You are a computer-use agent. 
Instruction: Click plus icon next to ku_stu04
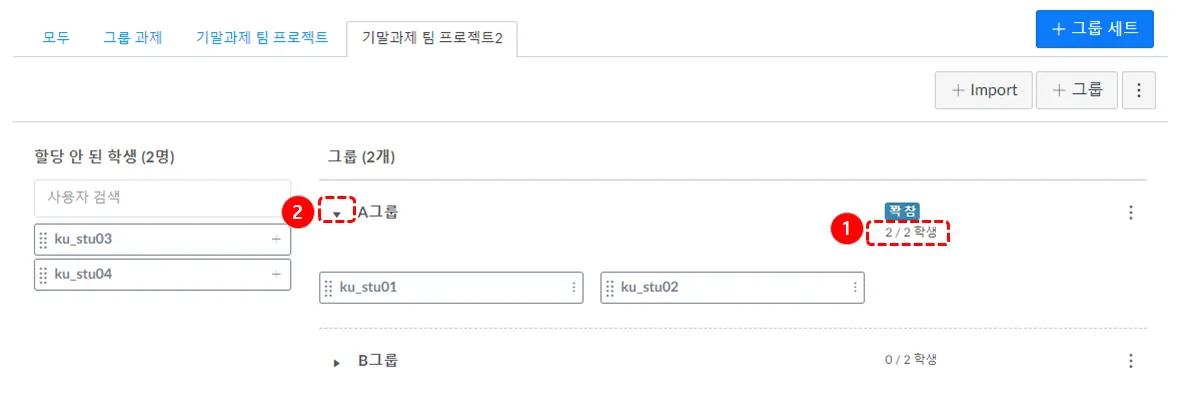click(x=276, y=274)
